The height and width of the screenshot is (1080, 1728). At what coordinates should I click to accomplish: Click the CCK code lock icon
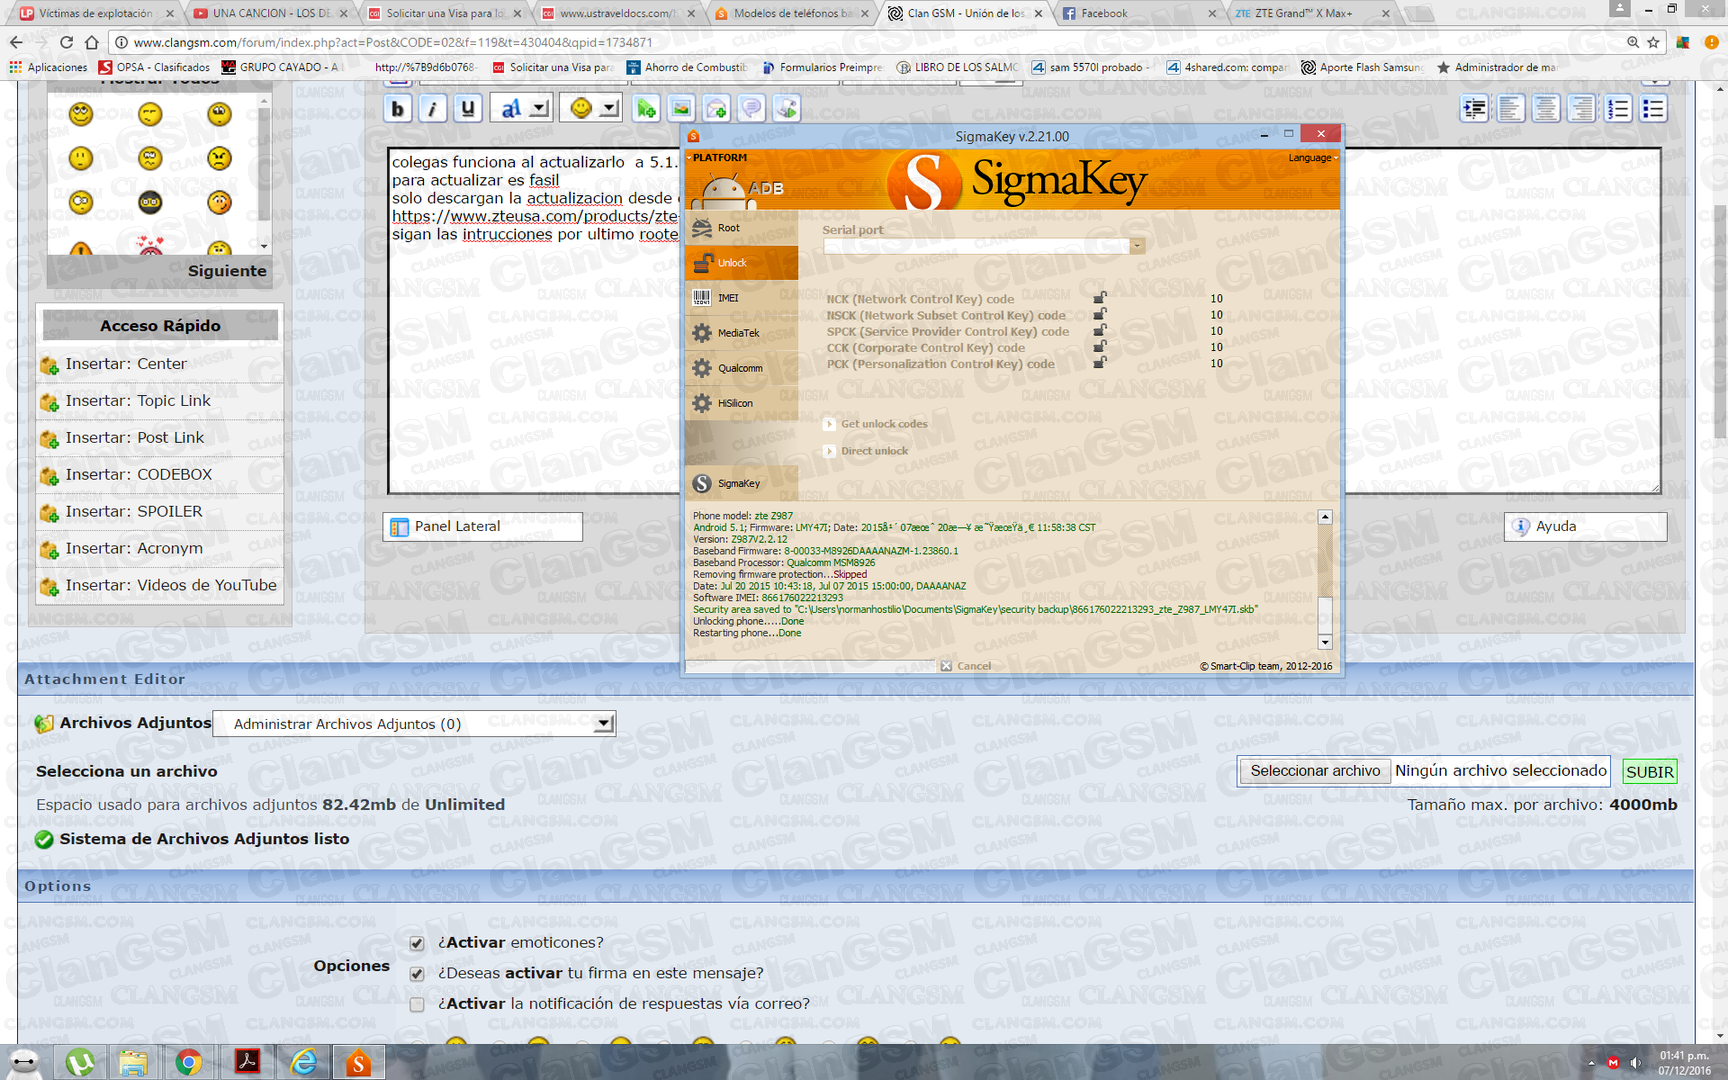click(x=1100, y=347)
